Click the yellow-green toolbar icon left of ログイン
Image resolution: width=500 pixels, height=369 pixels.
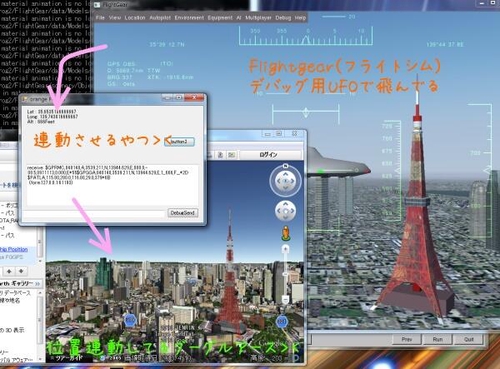(x=232, y=155)
